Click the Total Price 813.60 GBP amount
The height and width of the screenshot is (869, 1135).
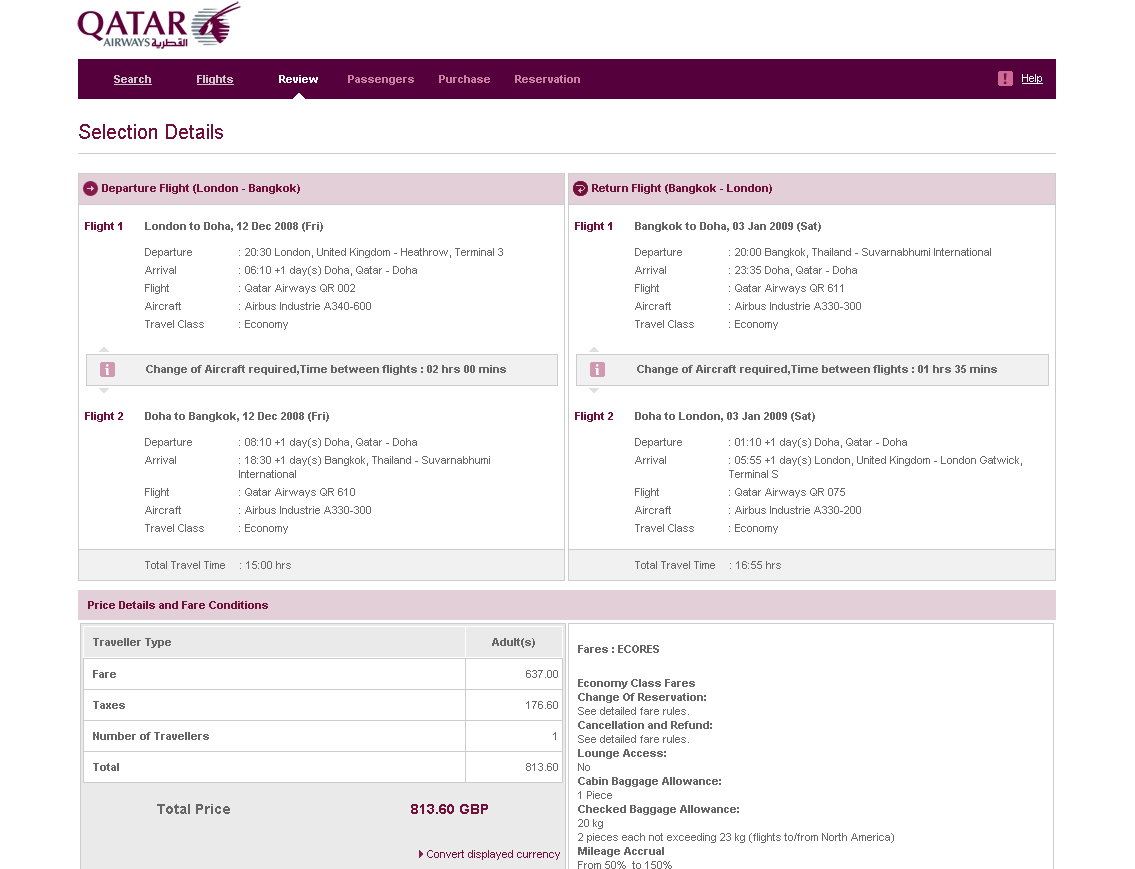[449, 810]
